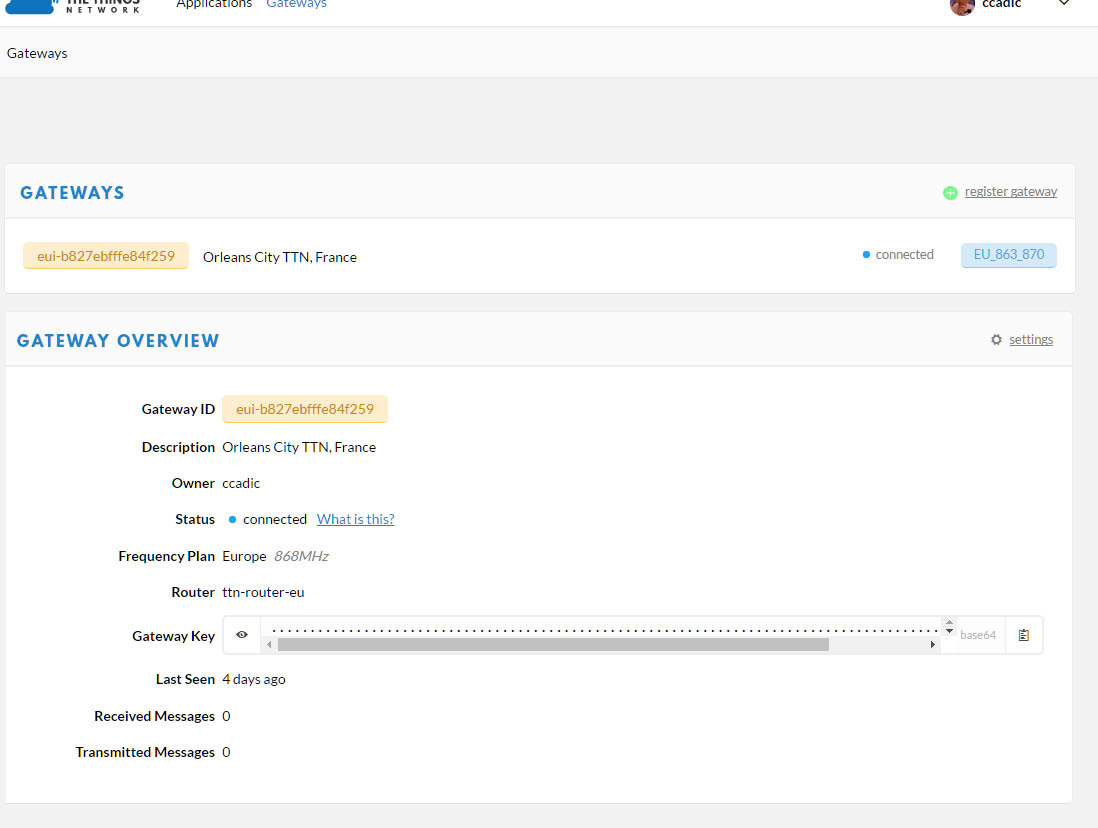Click the Gateways breadcrumb
1098x828 pixels.
37,53
